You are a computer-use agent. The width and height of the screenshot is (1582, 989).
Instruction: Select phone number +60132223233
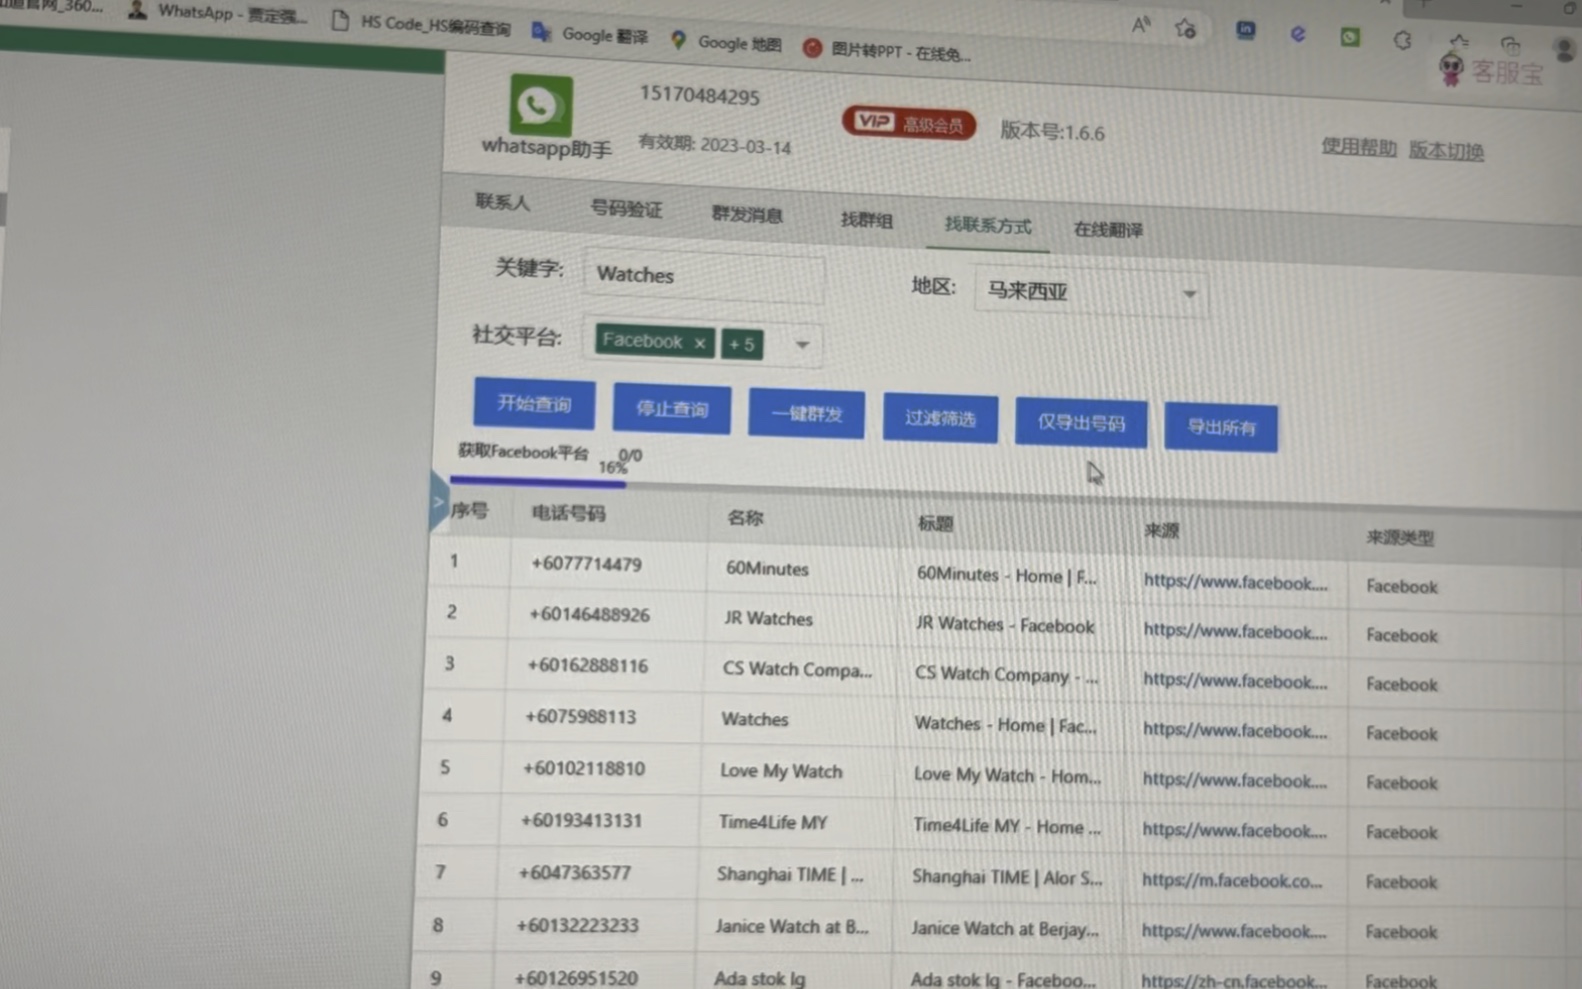pos(577,925)
